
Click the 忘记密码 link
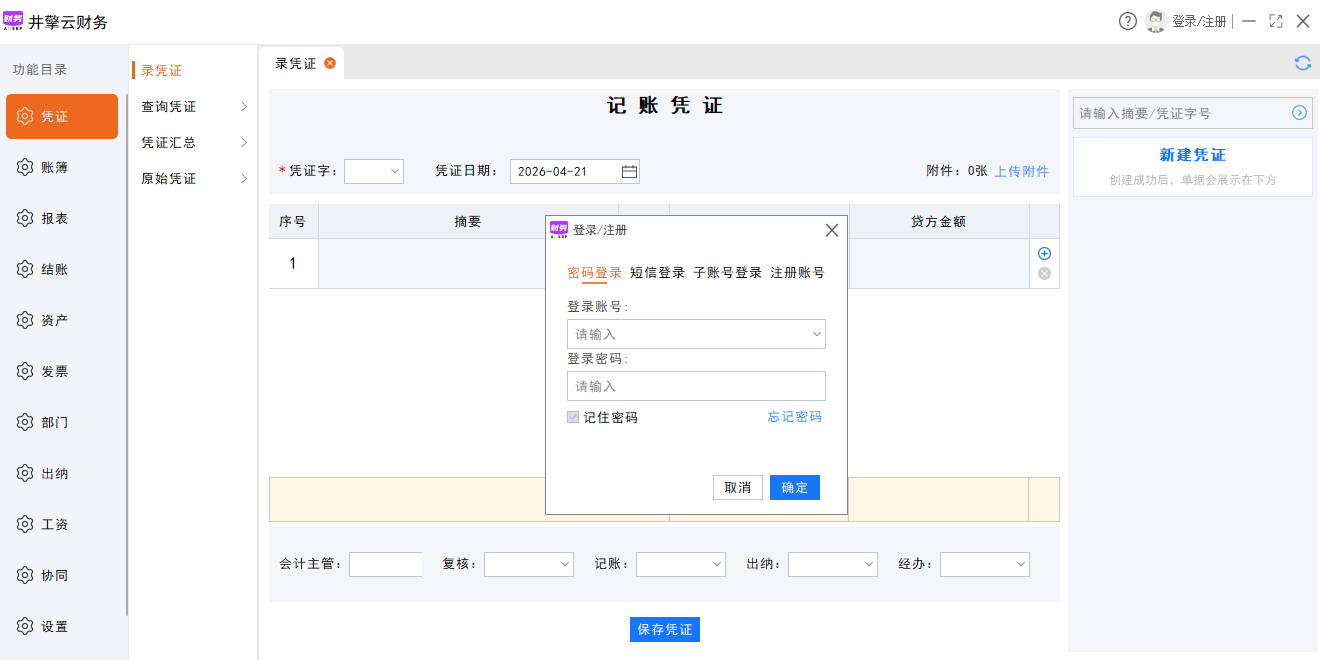[794, 417]
